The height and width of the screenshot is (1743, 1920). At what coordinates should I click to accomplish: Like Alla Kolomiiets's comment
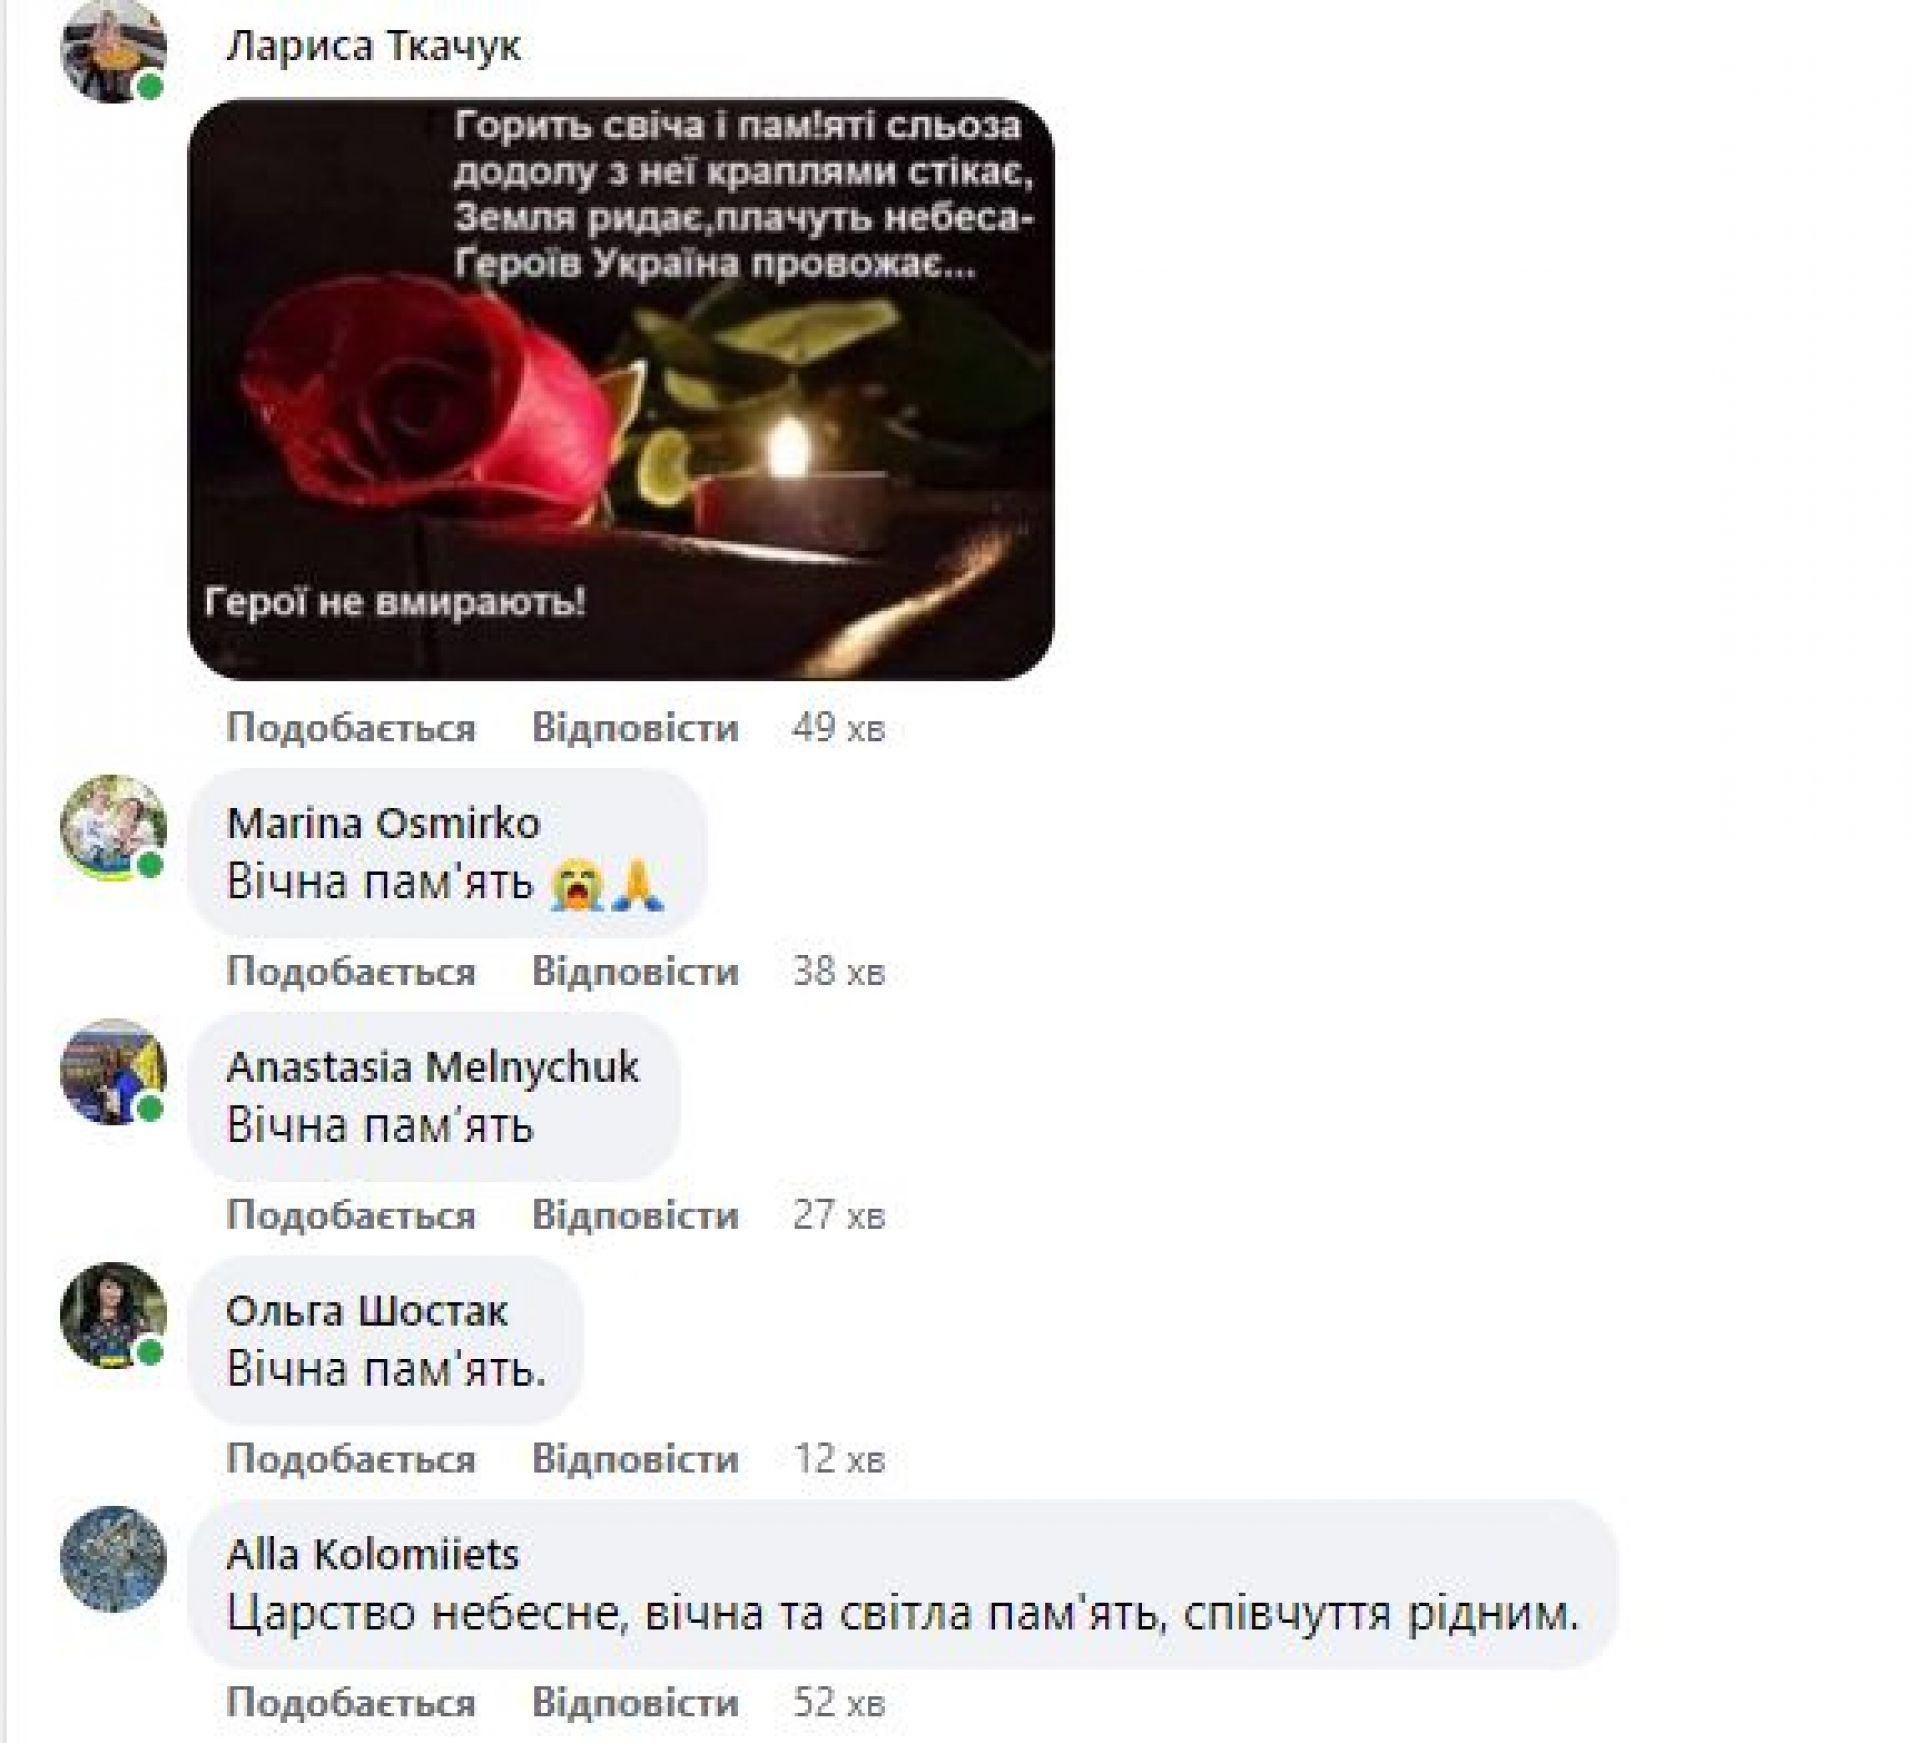[x=351, y=1703]
